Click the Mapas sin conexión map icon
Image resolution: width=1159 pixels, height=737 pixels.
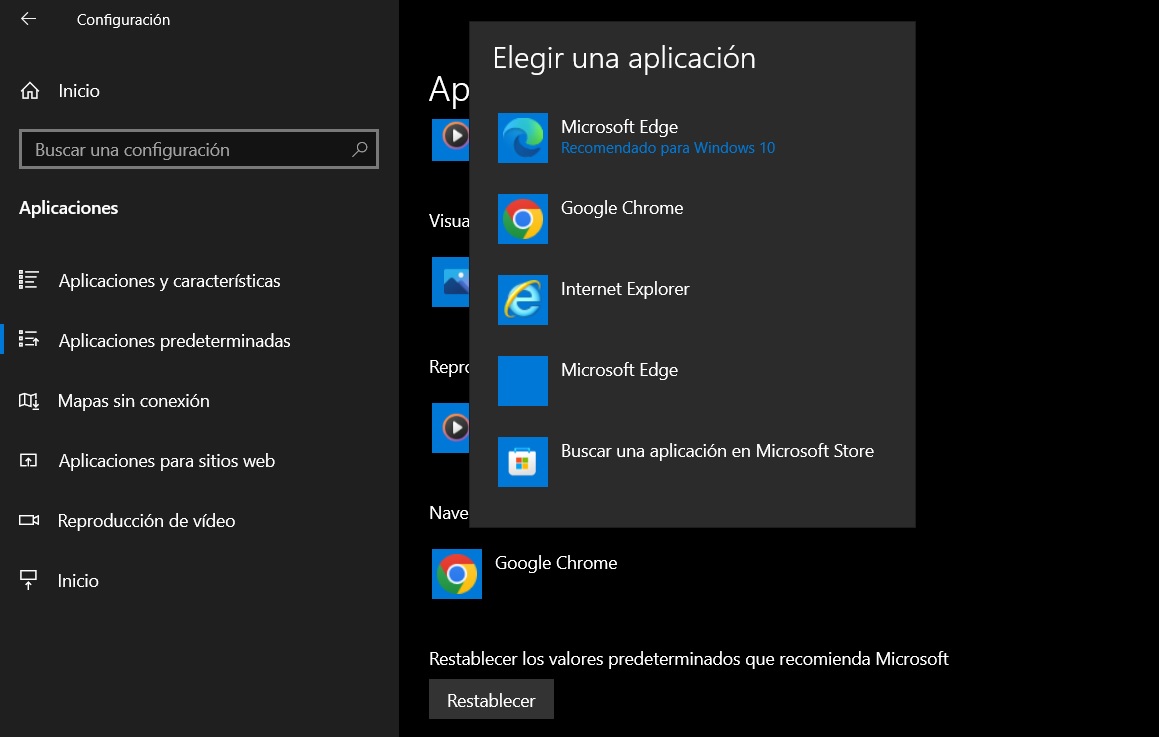pyautogui.click(x=29, y=401)
